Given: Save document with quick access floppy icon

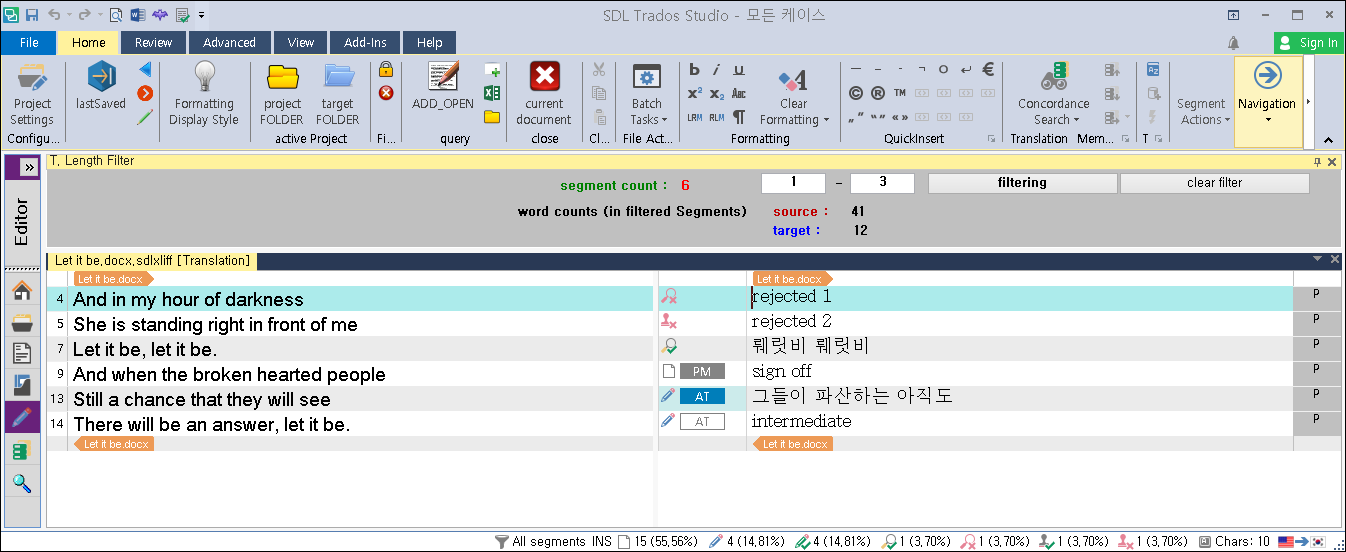Looking at the screenshot, I should 32,15.
